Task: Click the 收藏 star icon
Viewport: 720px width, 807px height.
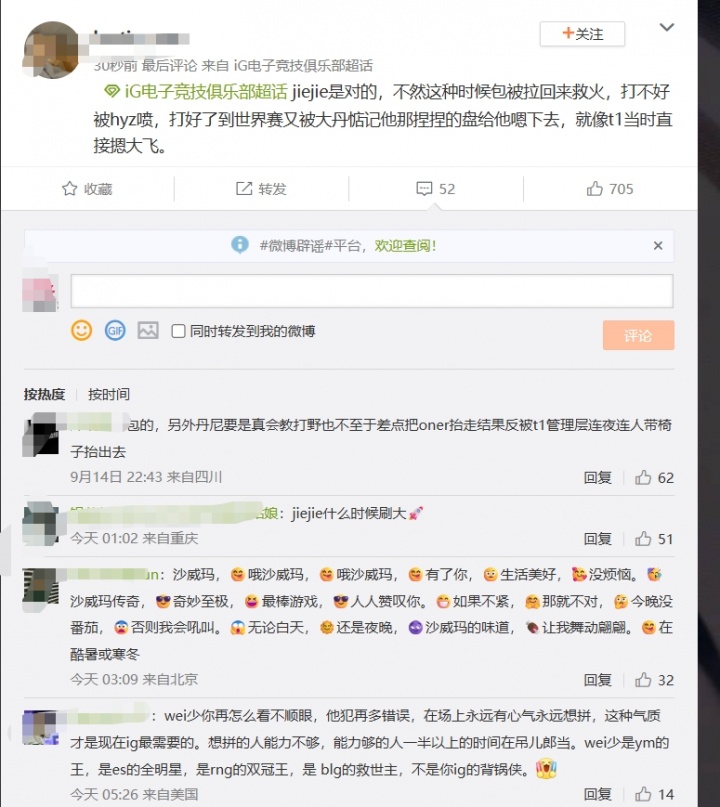Action: coord(69,189)
